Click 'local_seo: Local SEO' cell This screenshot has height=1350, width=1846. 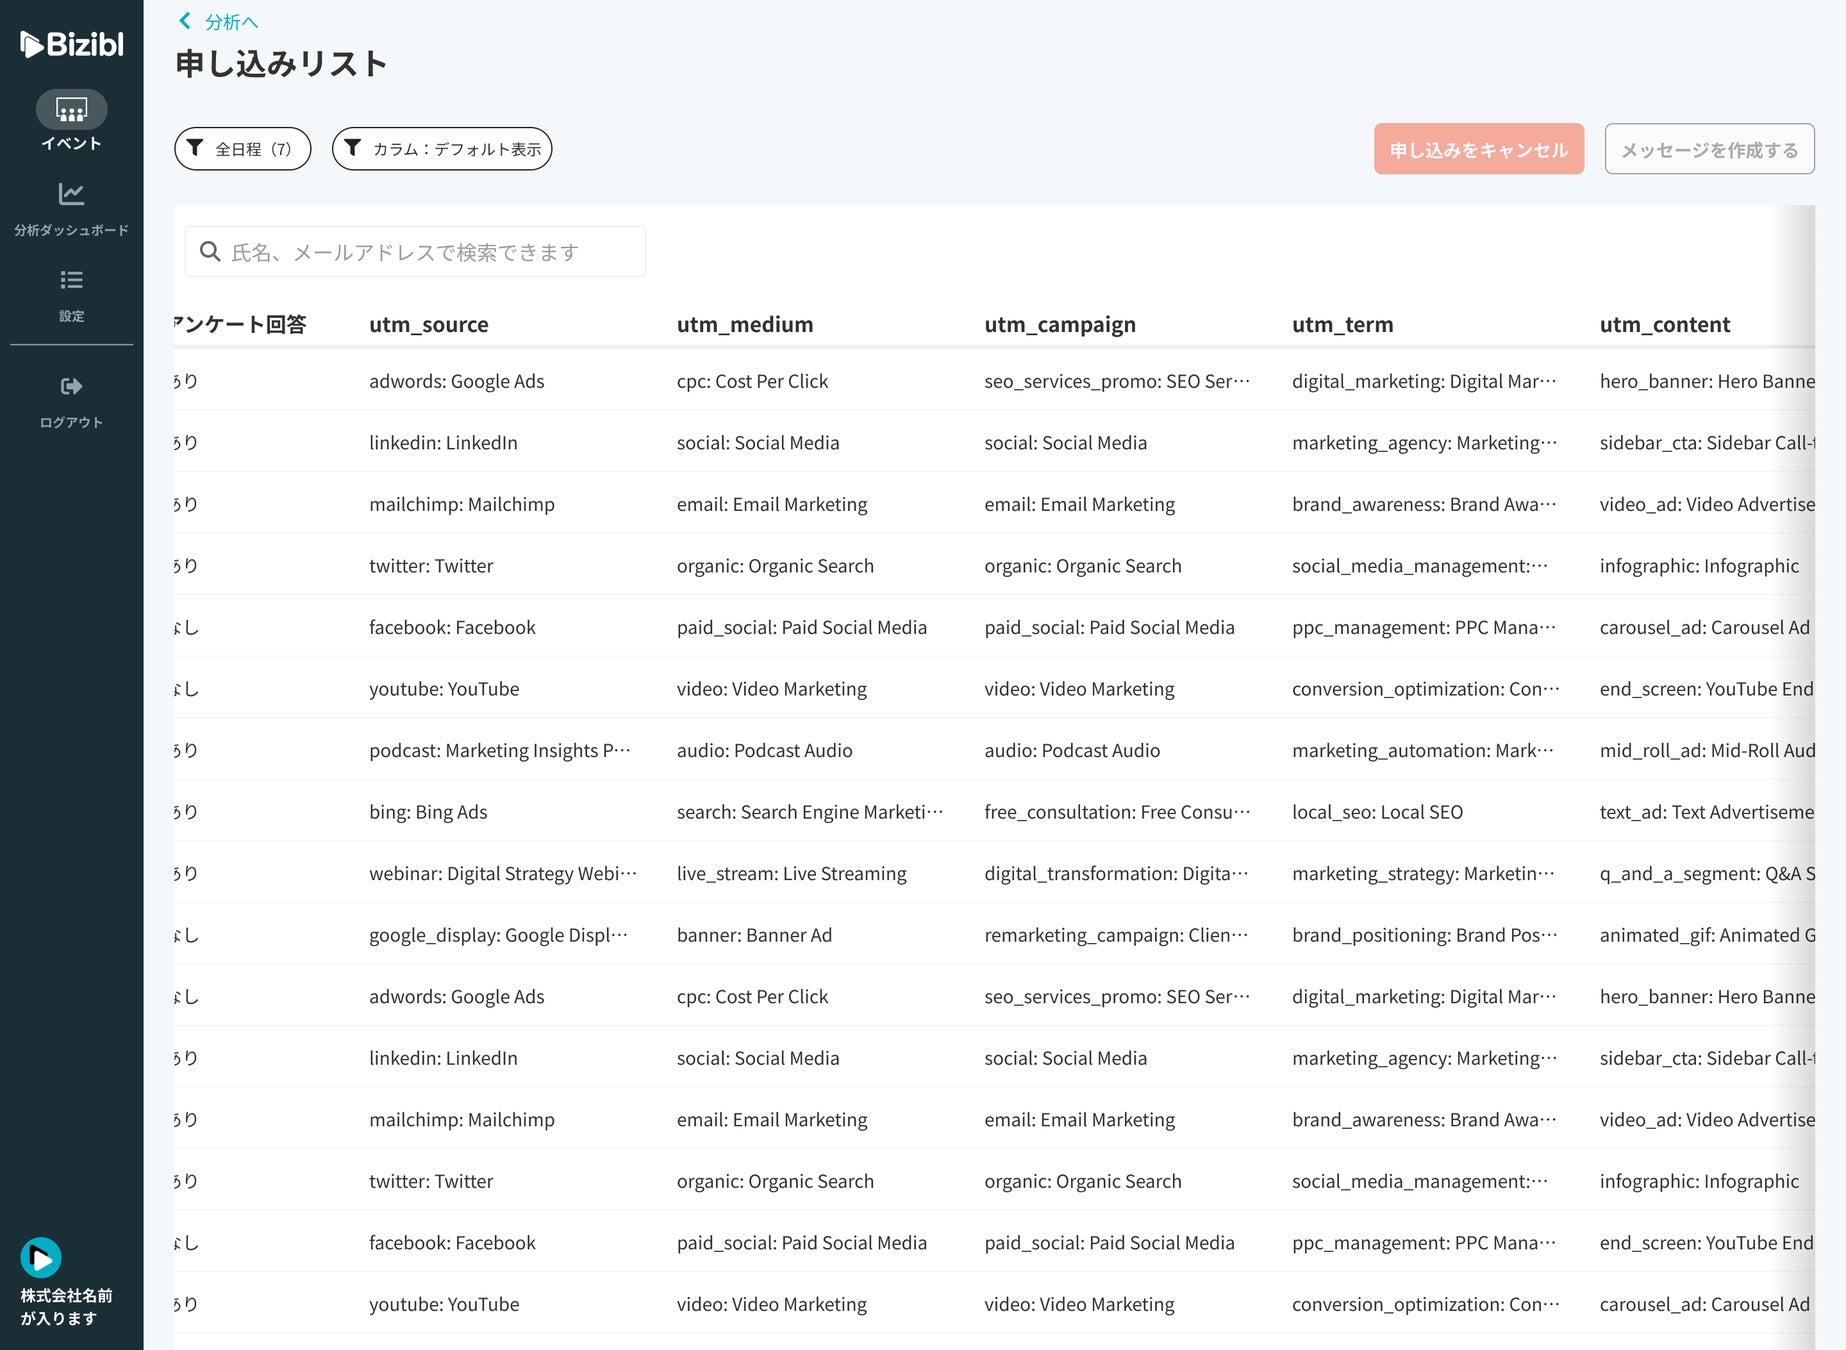(1378, 812)
